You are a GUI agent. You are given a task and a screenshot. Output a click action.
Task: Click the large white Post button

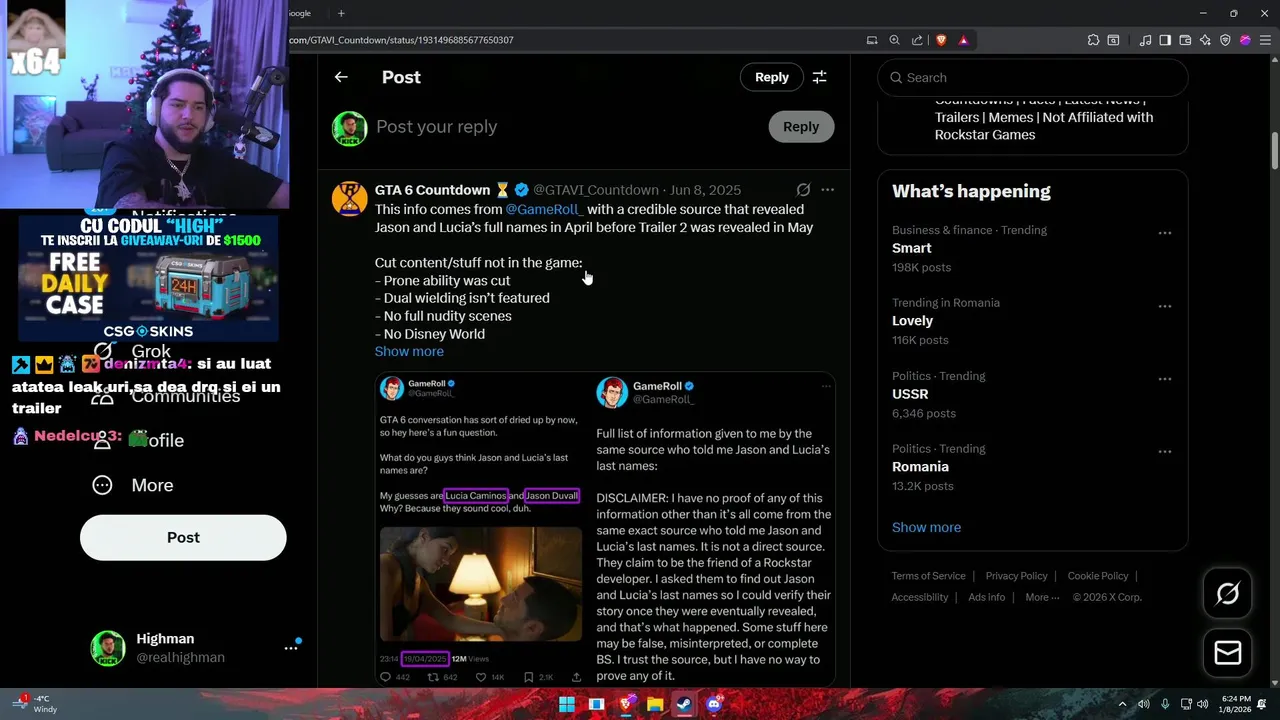183,537
